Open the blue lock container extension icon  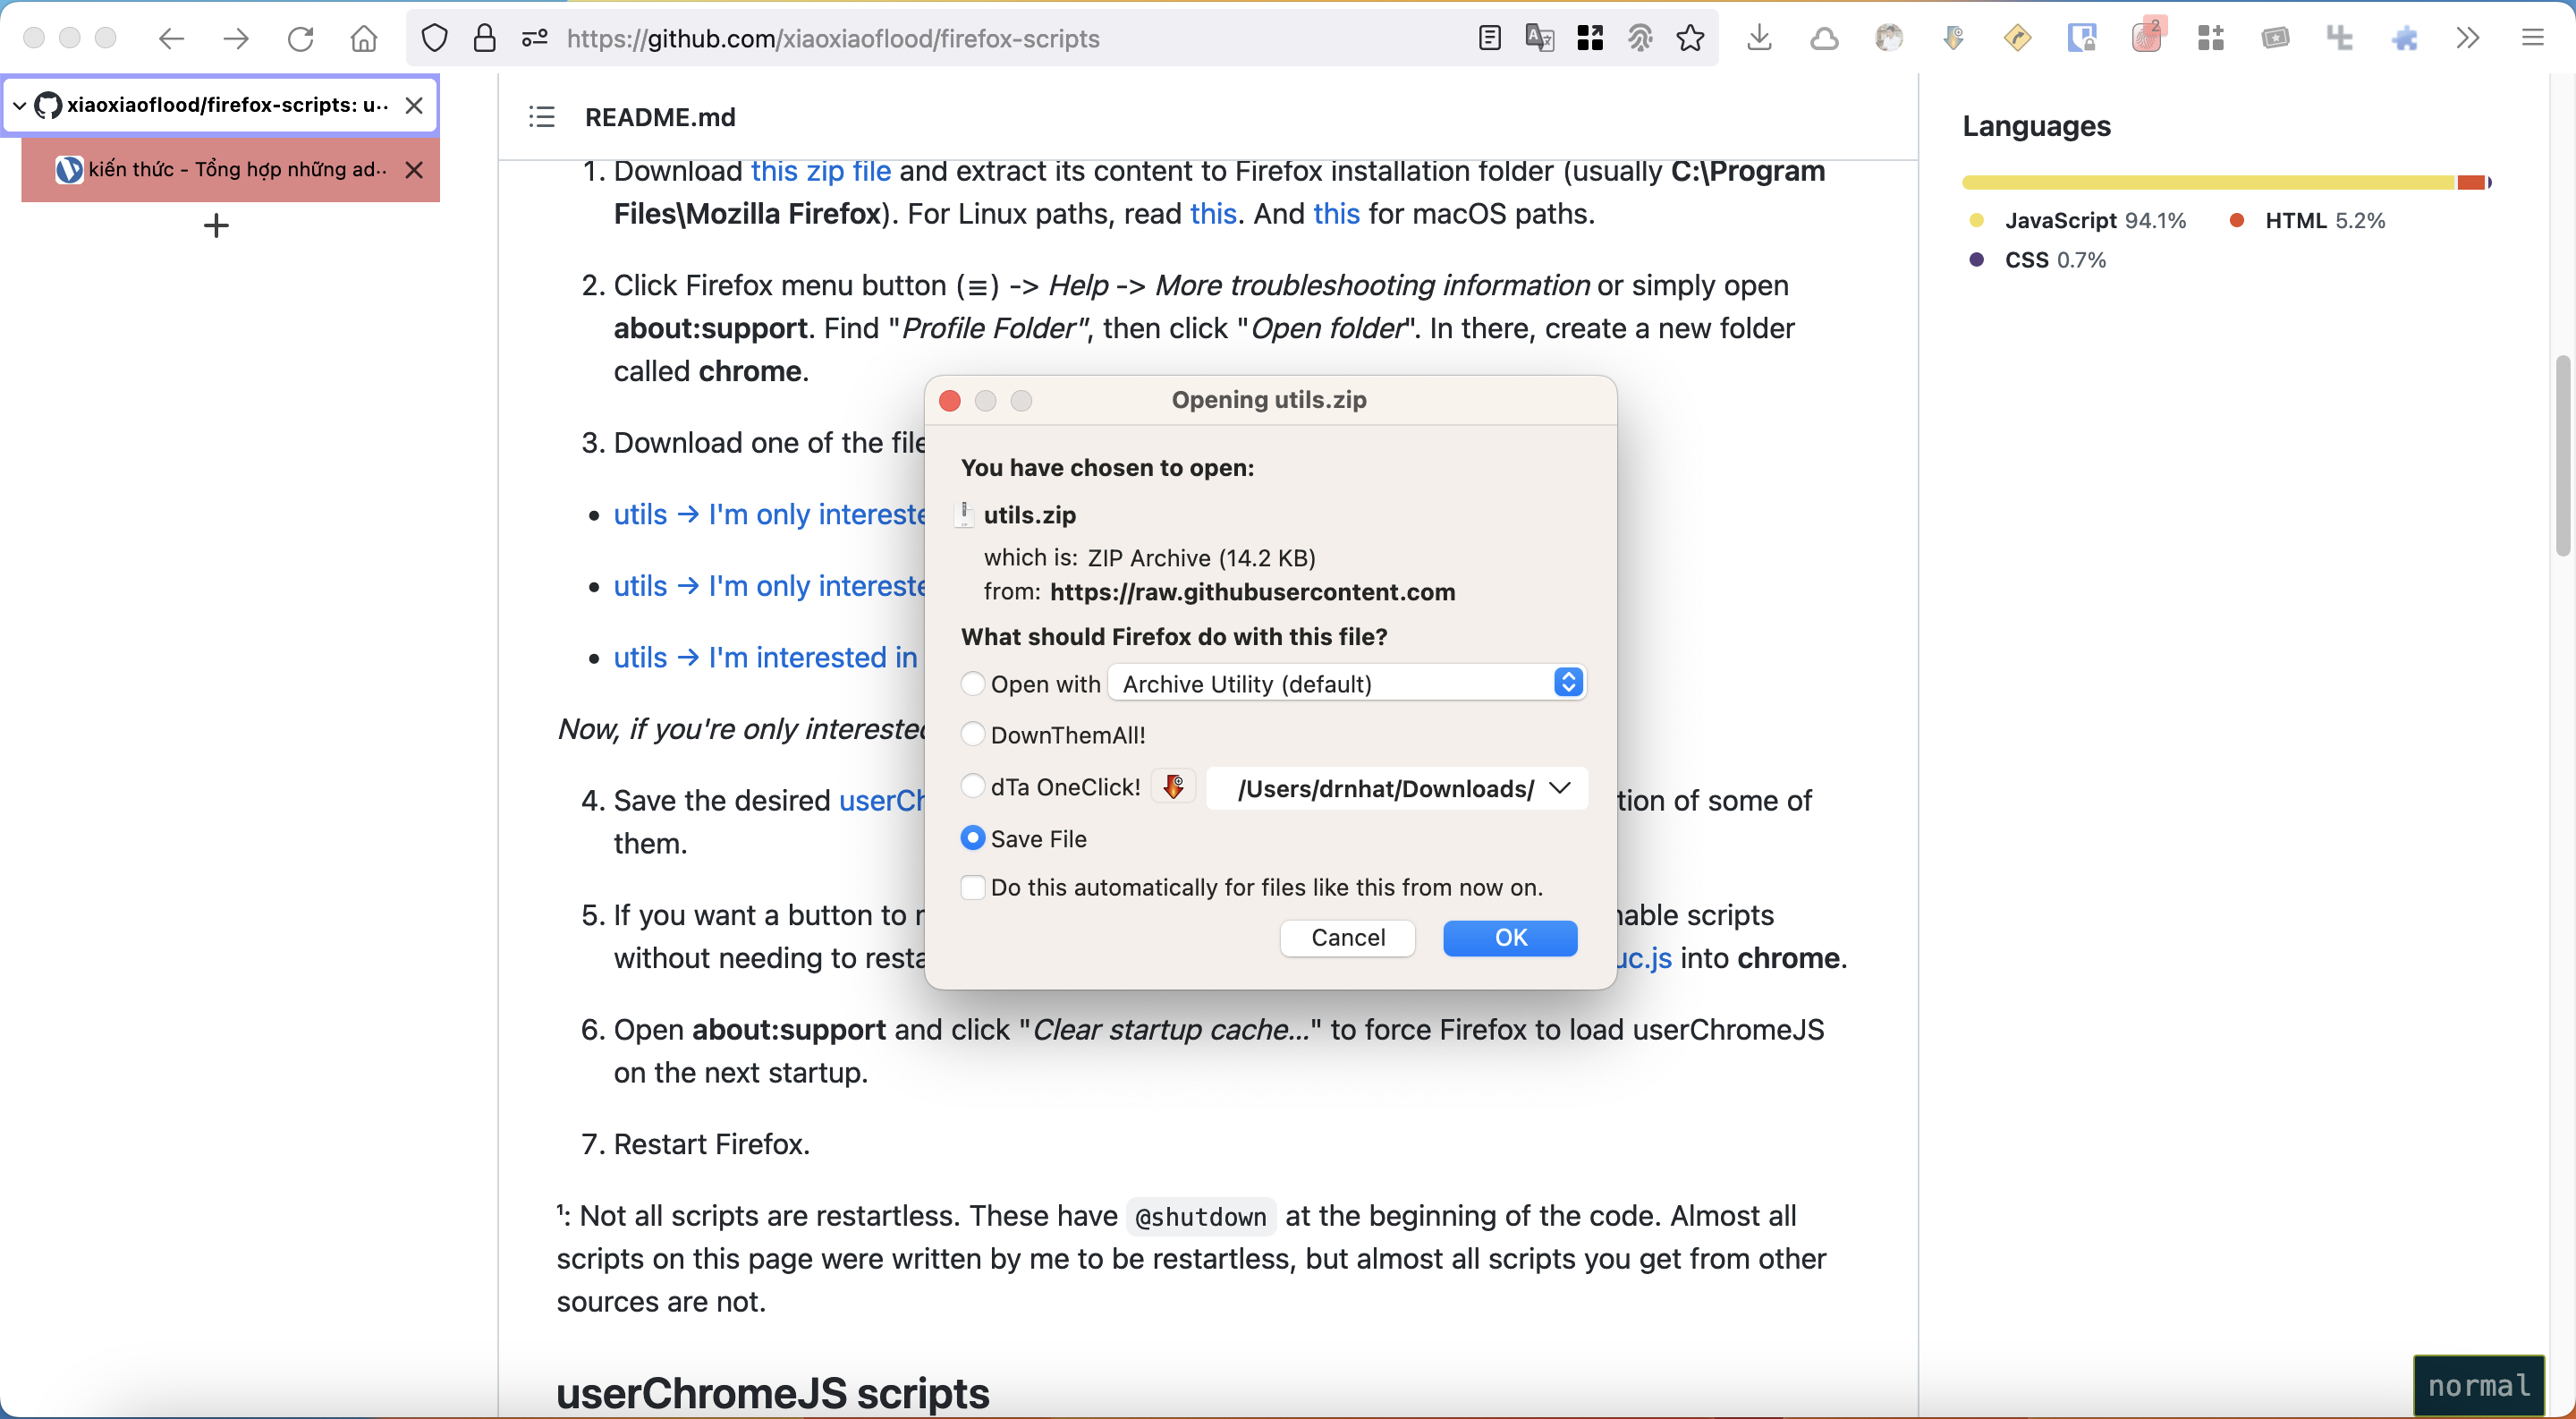[2082, 38]
